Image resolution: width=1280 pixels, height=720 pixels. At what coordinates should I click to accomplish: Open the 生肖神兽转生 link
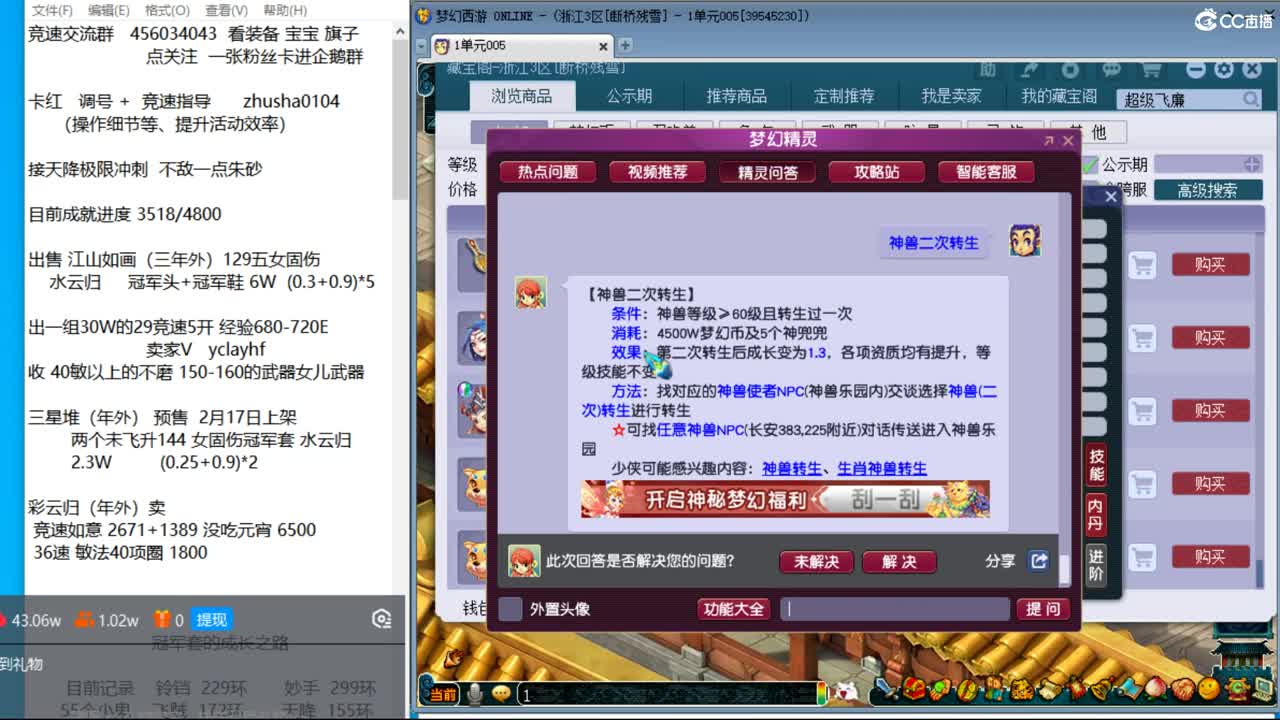[882, 468]
